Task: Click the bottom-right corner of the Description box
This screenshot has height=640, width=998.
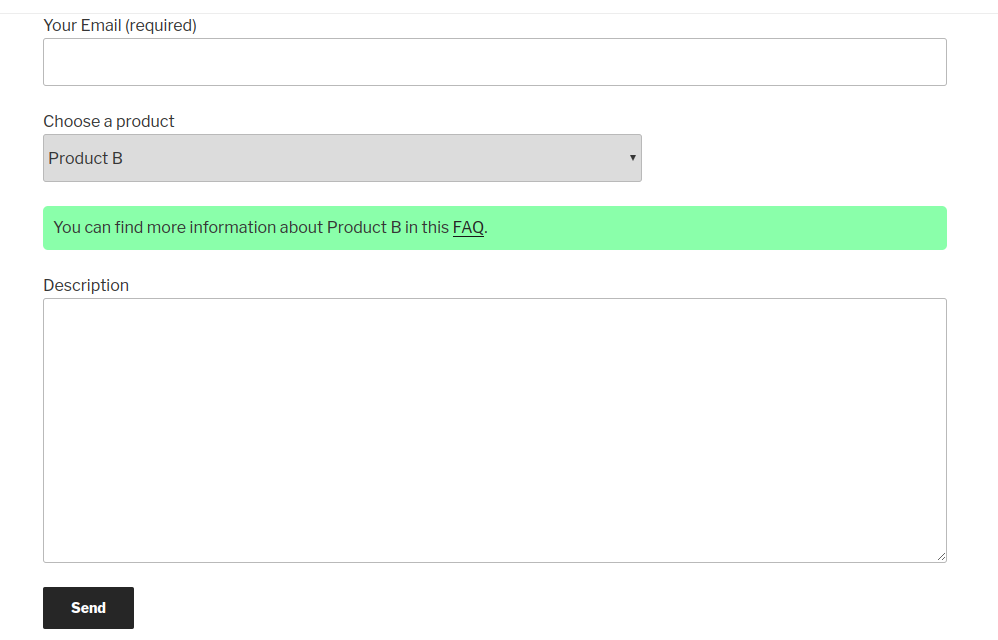Action: [x=941, y=557]
